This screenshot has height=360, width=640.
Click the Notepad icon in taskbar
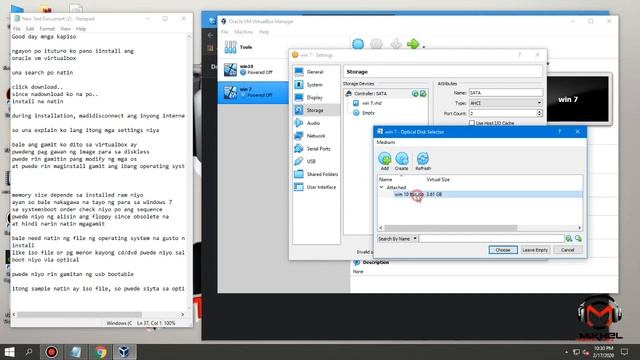[76, 352]
